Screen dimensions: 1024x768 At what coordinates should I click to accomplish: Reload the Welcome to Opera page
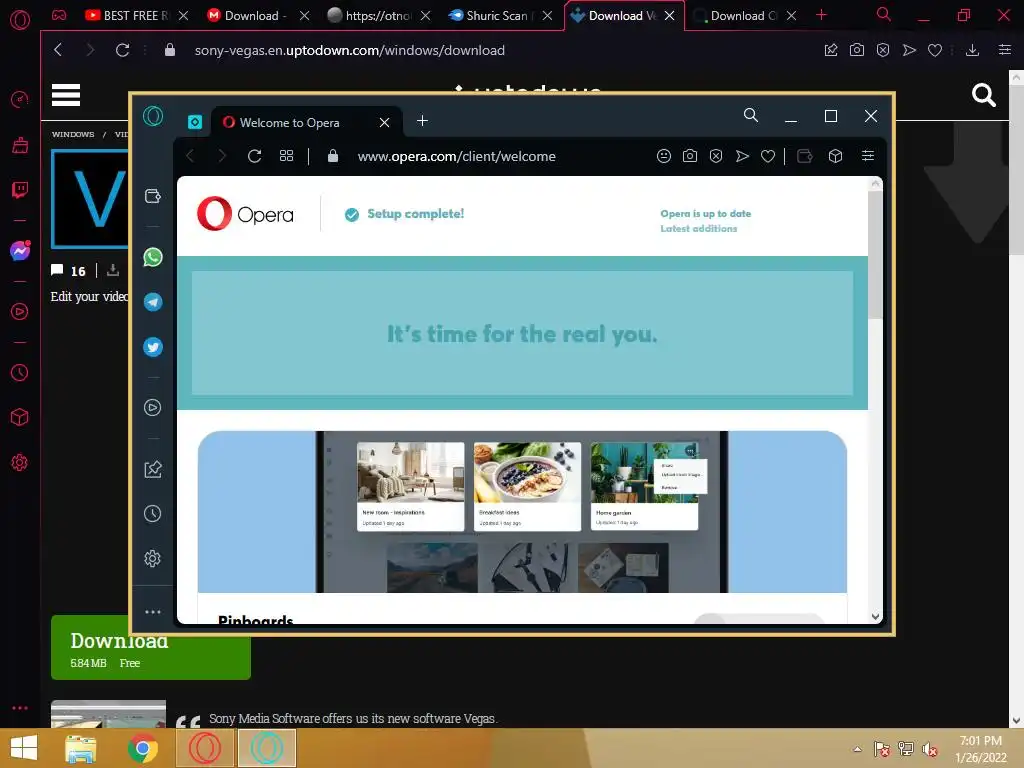(254, 156)
